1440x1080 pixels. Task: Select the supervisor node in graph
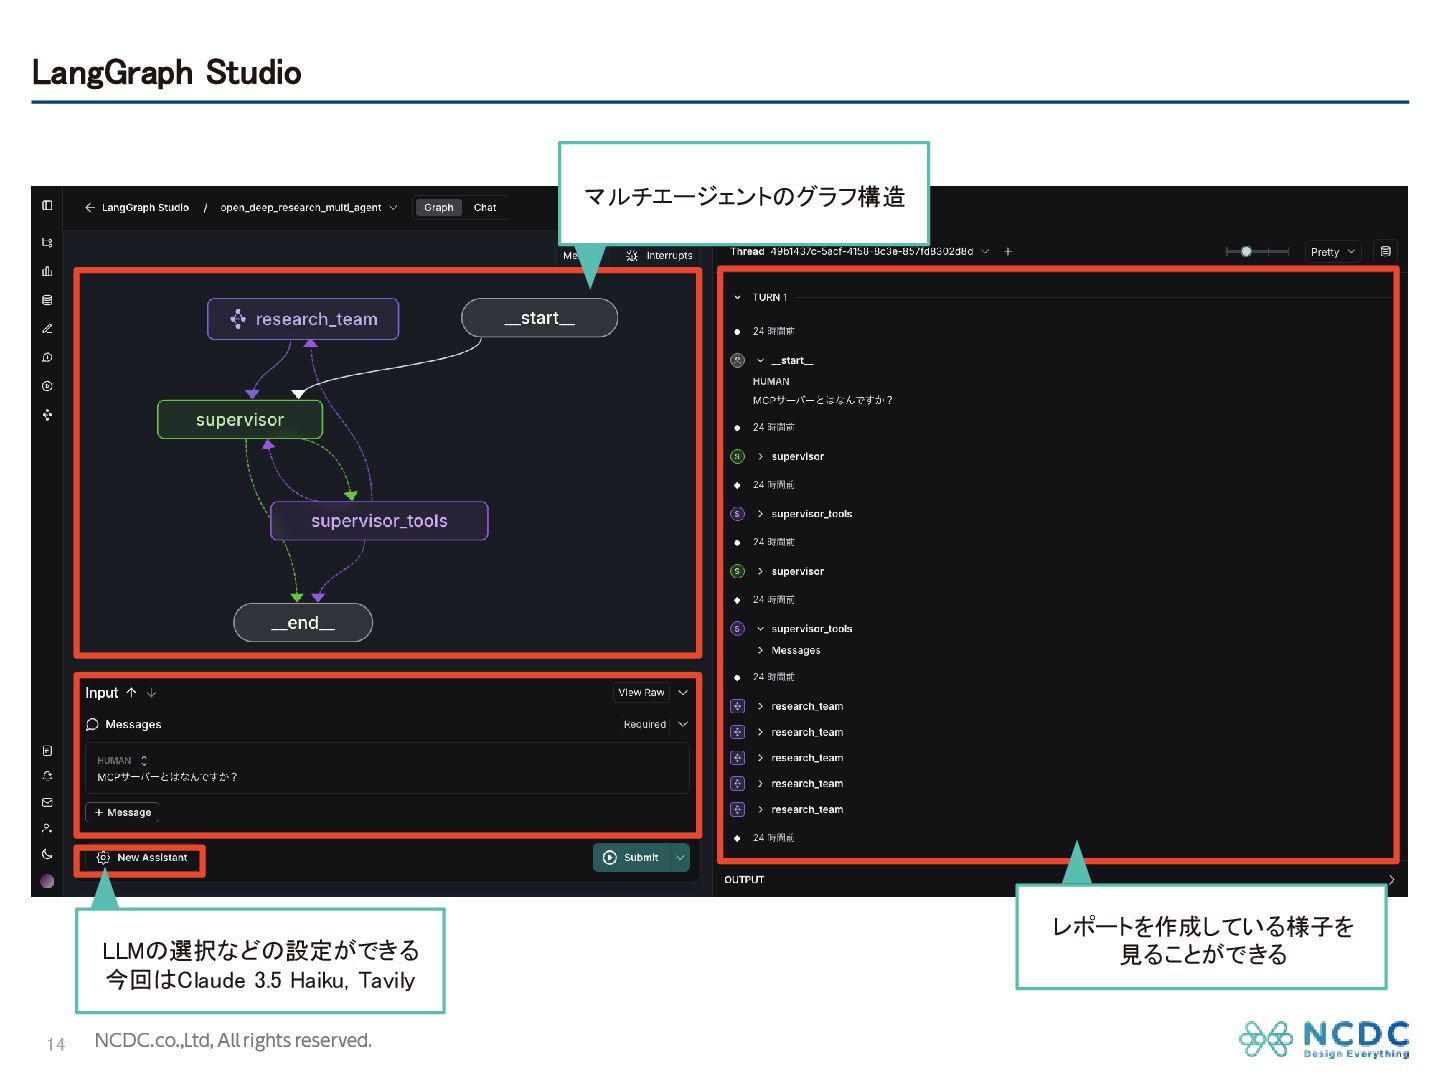click(240, 420)
